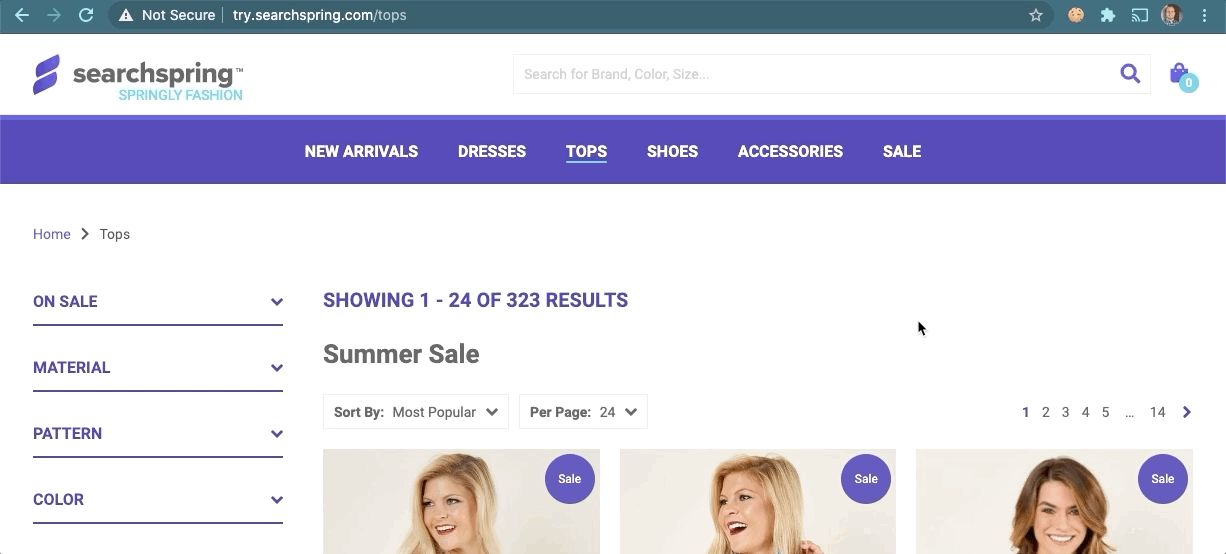
Task: Expand the Color filter section
Action: [x=158, y=500]
